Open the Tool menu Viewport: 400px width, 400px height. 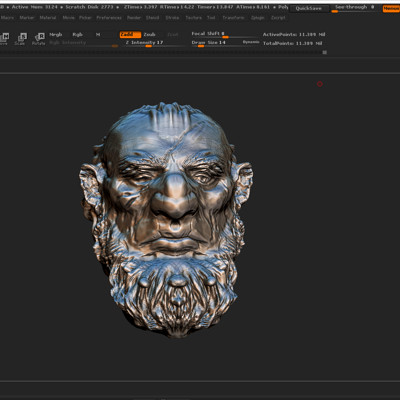[211, 18]
